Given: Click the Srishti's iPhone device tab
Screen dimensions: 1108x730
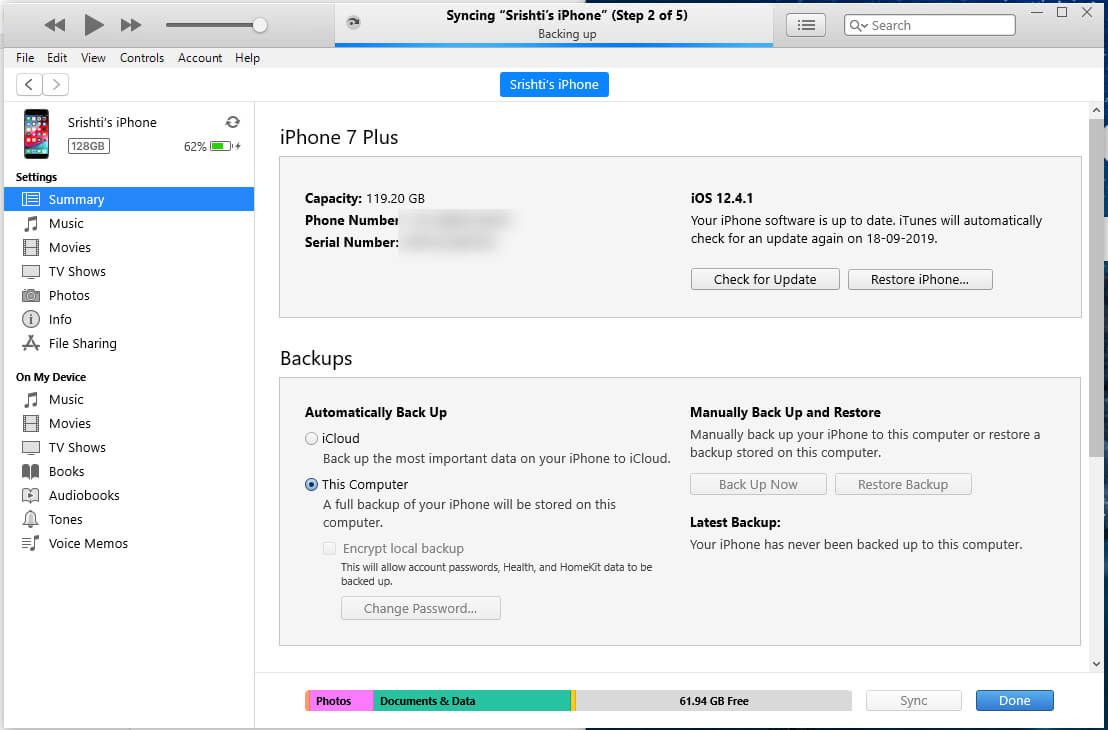Looking at the screenshot, I should 554,84.
